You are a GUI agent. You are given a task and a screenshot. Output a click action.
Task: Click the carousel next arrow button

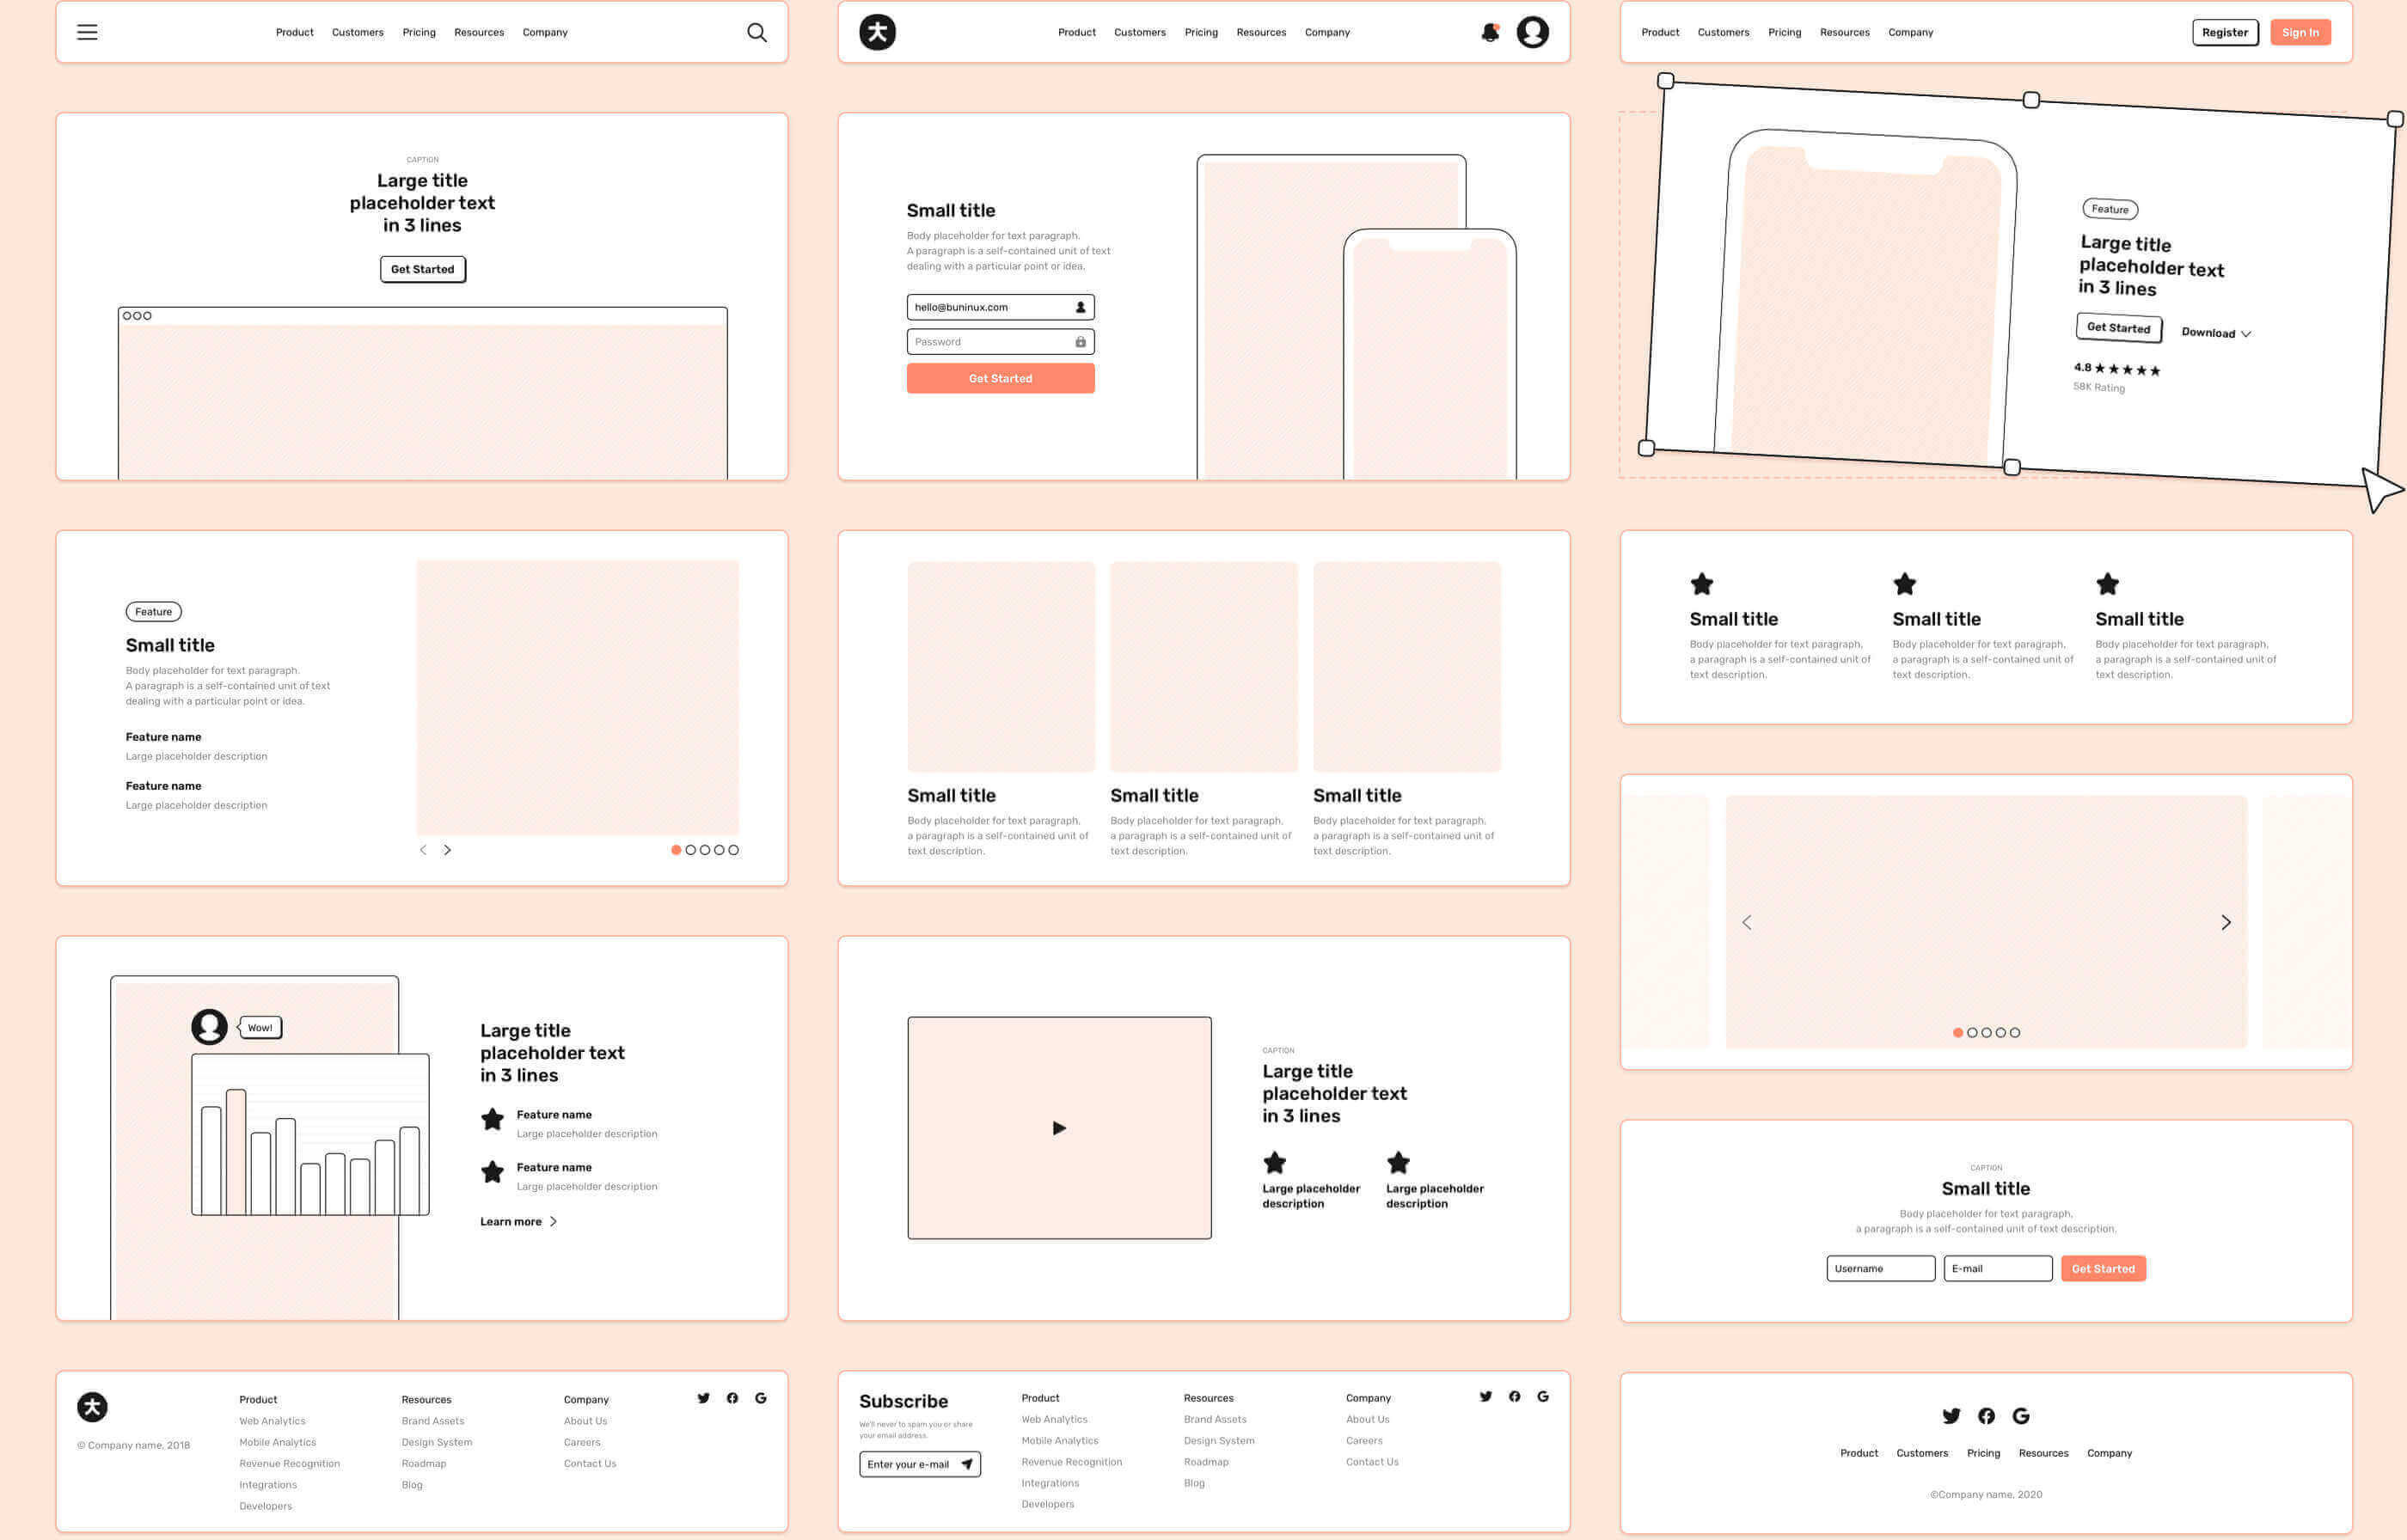click(x=2226, y=921)
